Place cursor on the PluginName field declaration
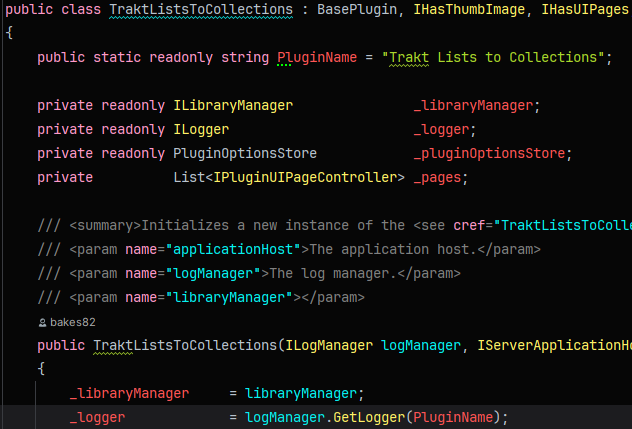 point(317,57)
